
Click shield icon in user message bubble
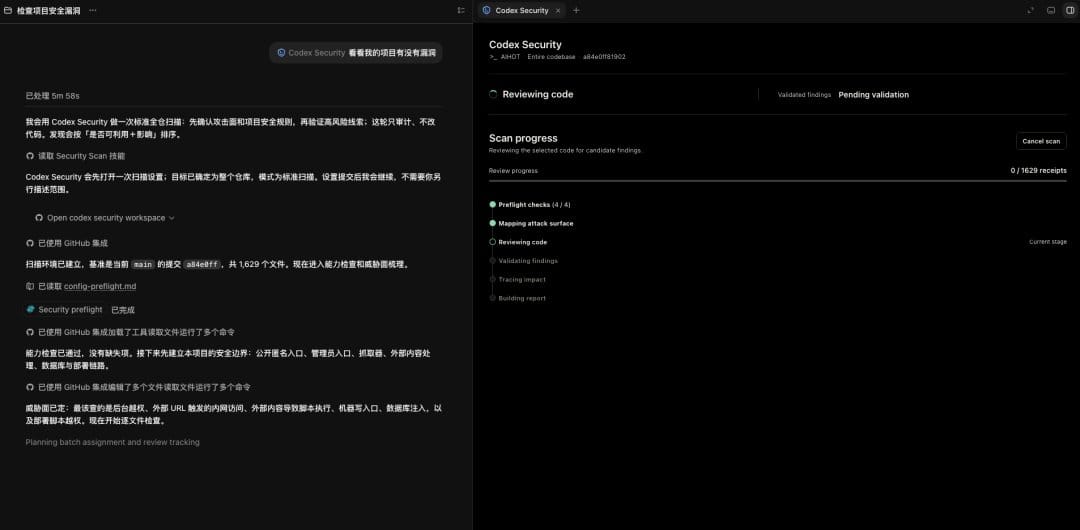click(281, 52)
